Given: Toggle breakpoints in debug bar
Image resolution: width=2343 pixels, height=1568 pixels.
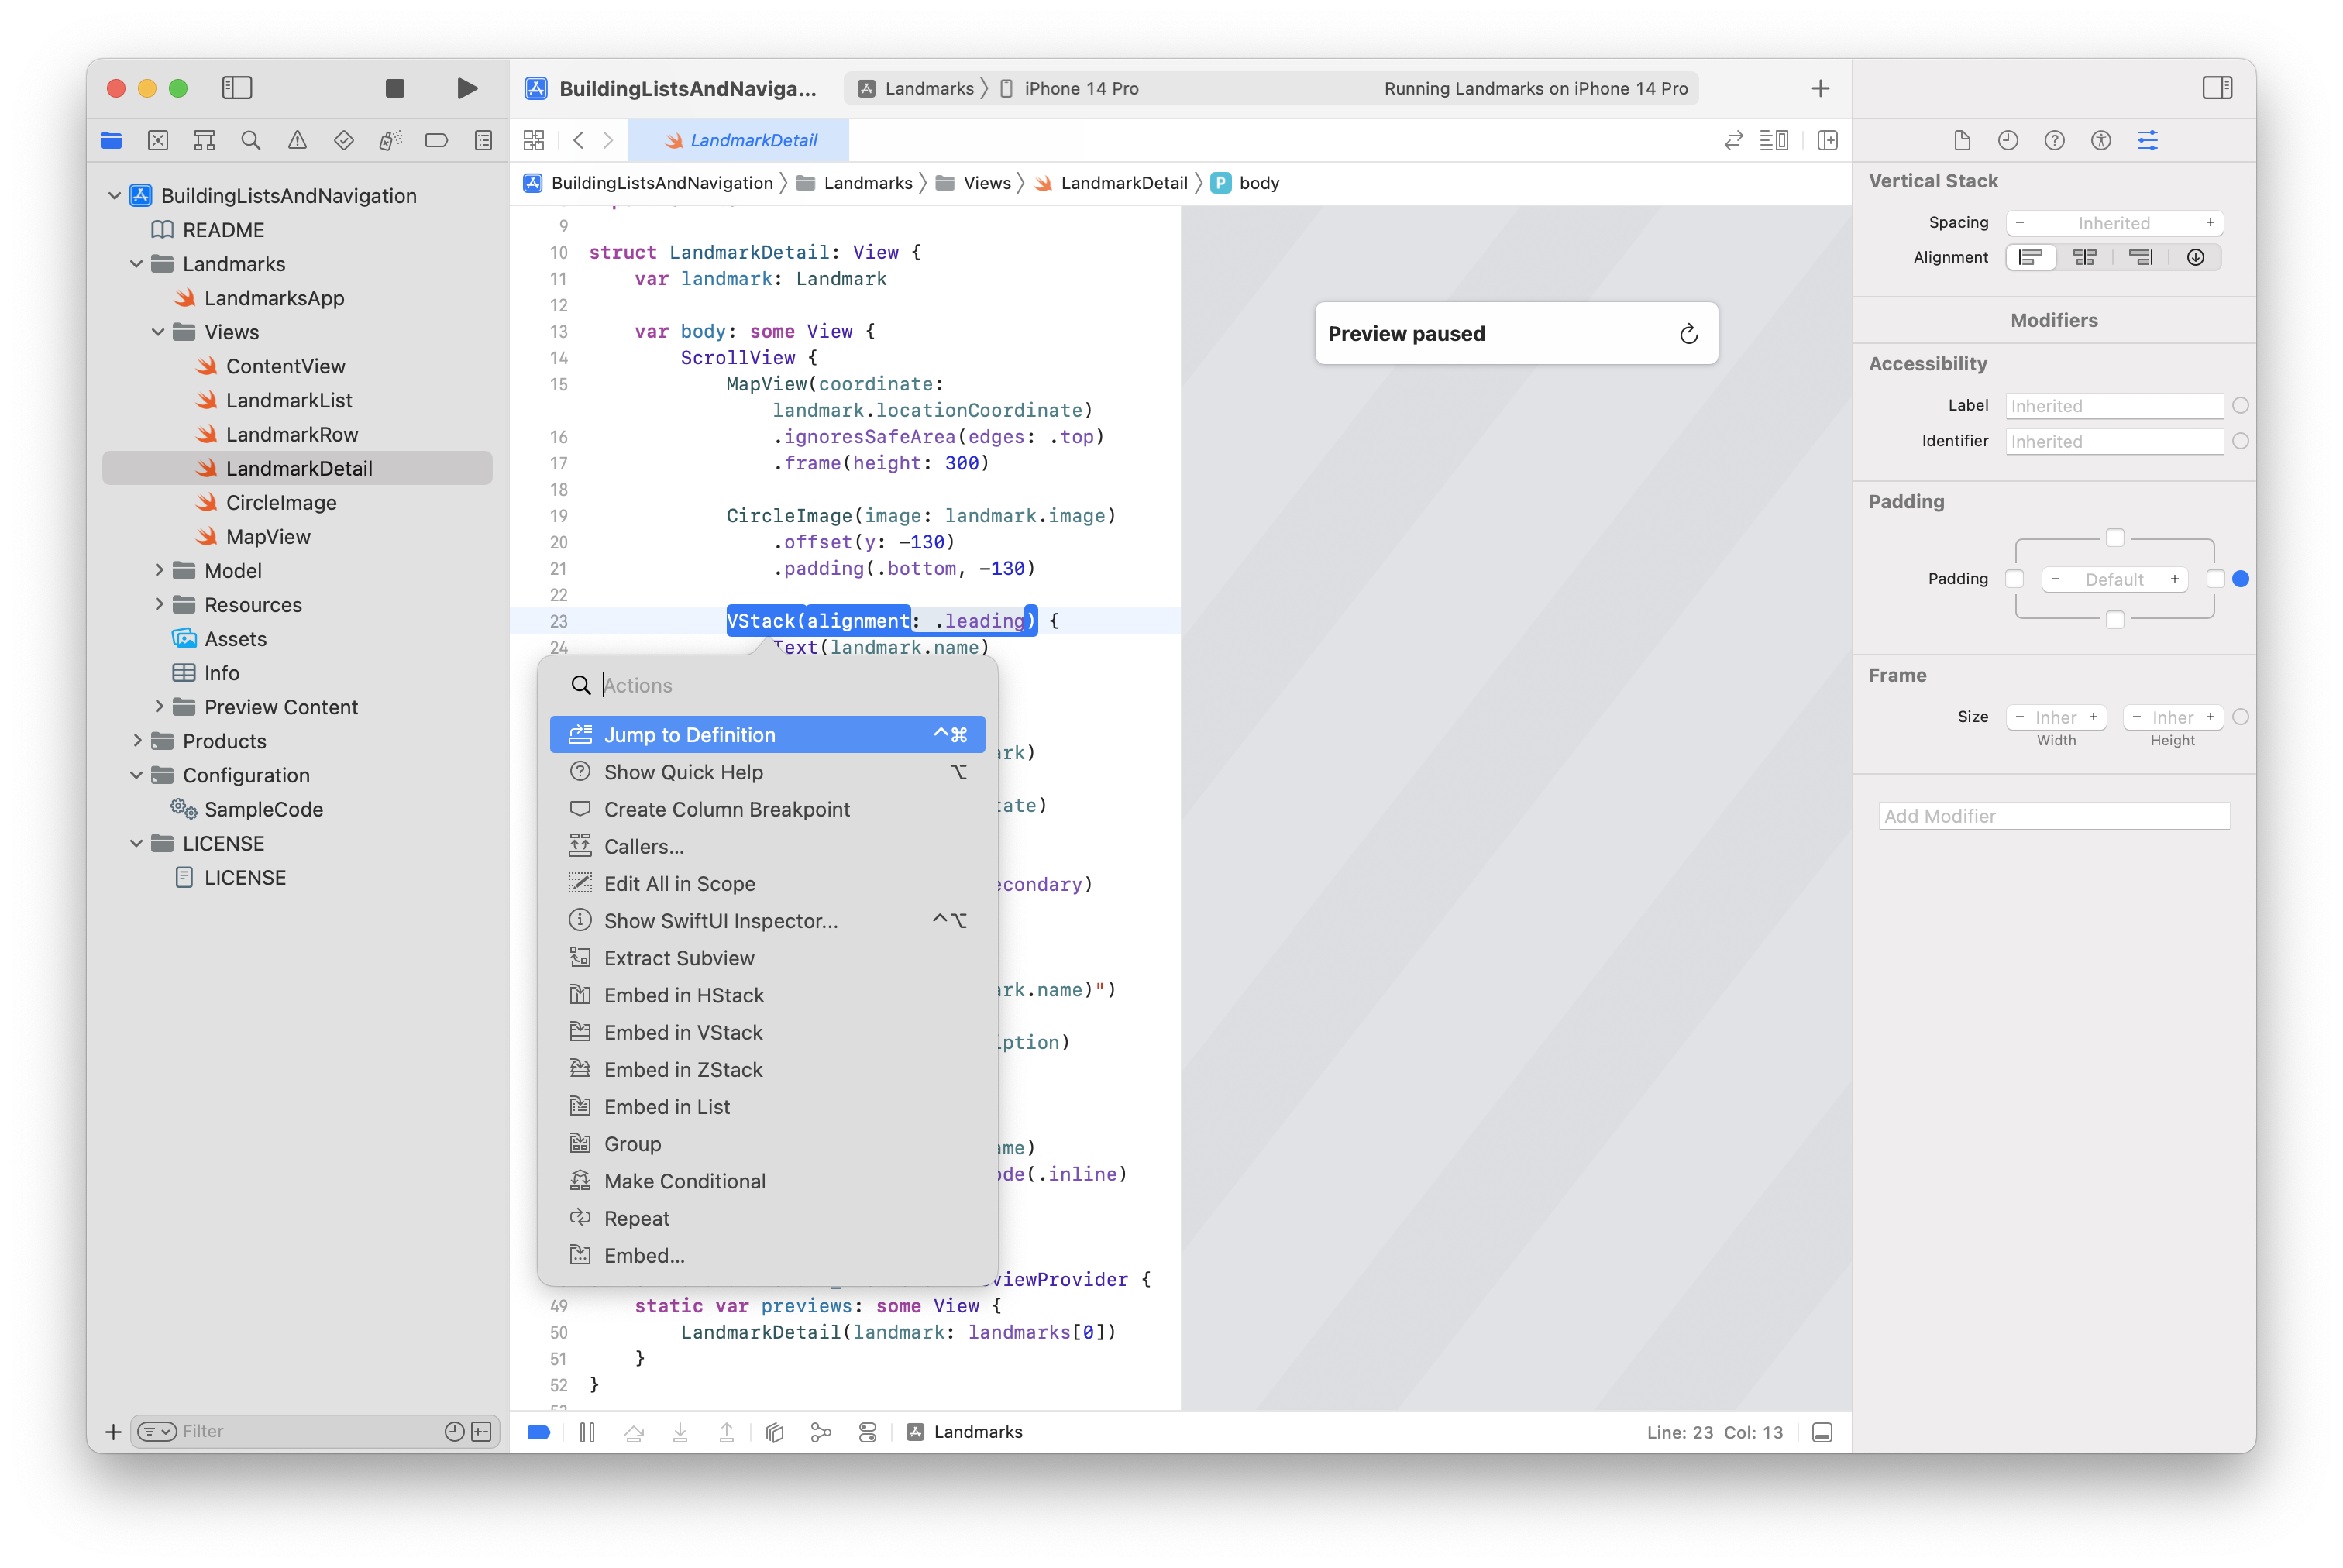Looking at the screenshot, I should 539,1432.
